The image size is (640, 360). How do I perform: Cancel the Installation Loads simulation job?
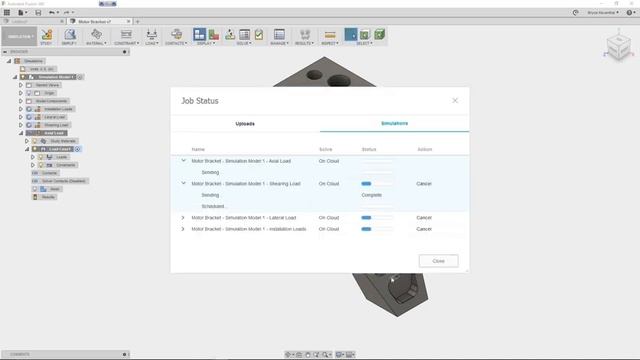[x=424, y=229]
